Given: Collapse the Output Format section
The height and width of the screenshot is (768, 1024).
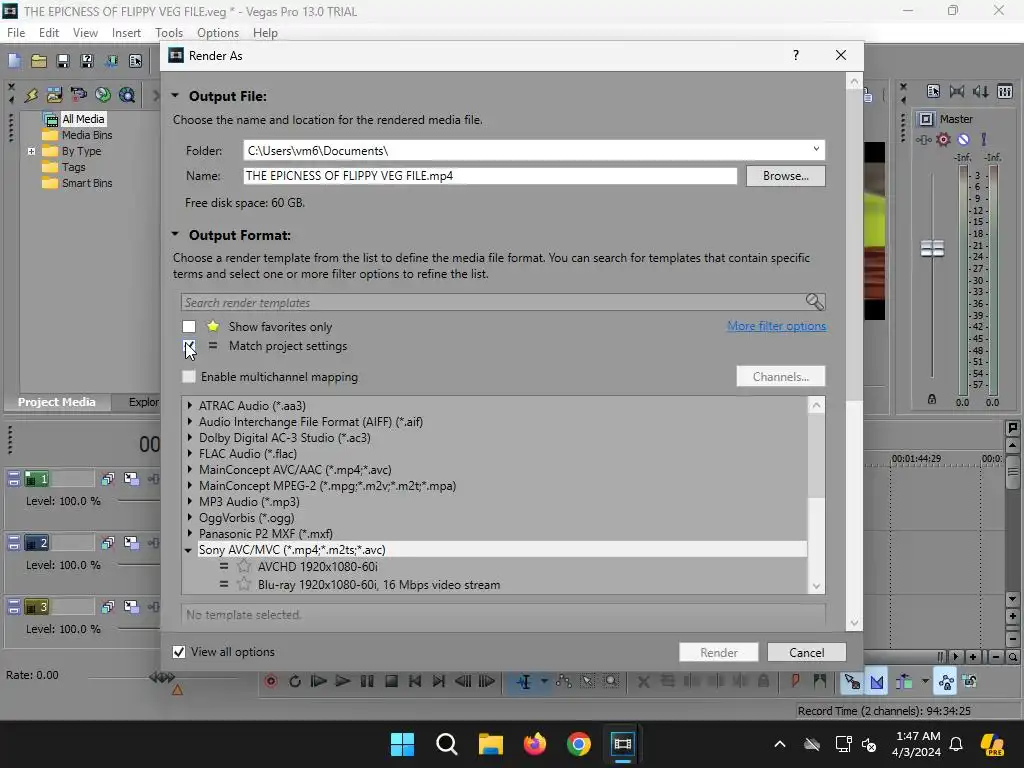Looking at the screenshot, I should click(x=175, y=234).
